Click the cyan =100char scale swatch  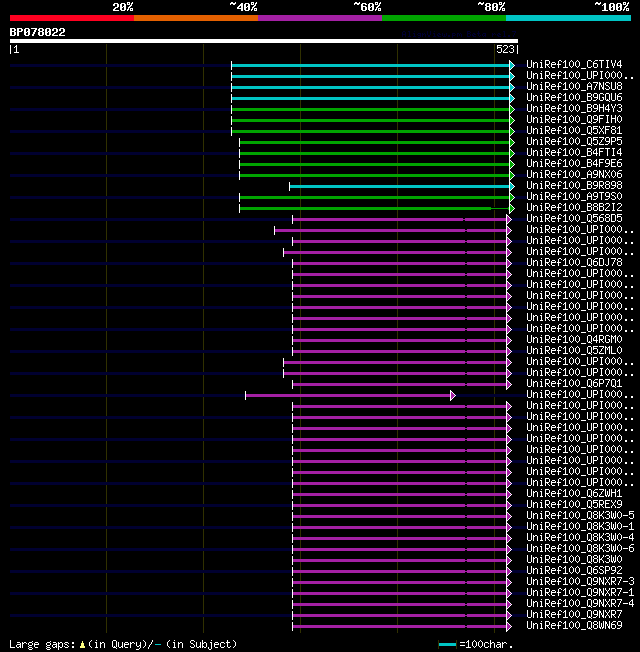[447, 645]
